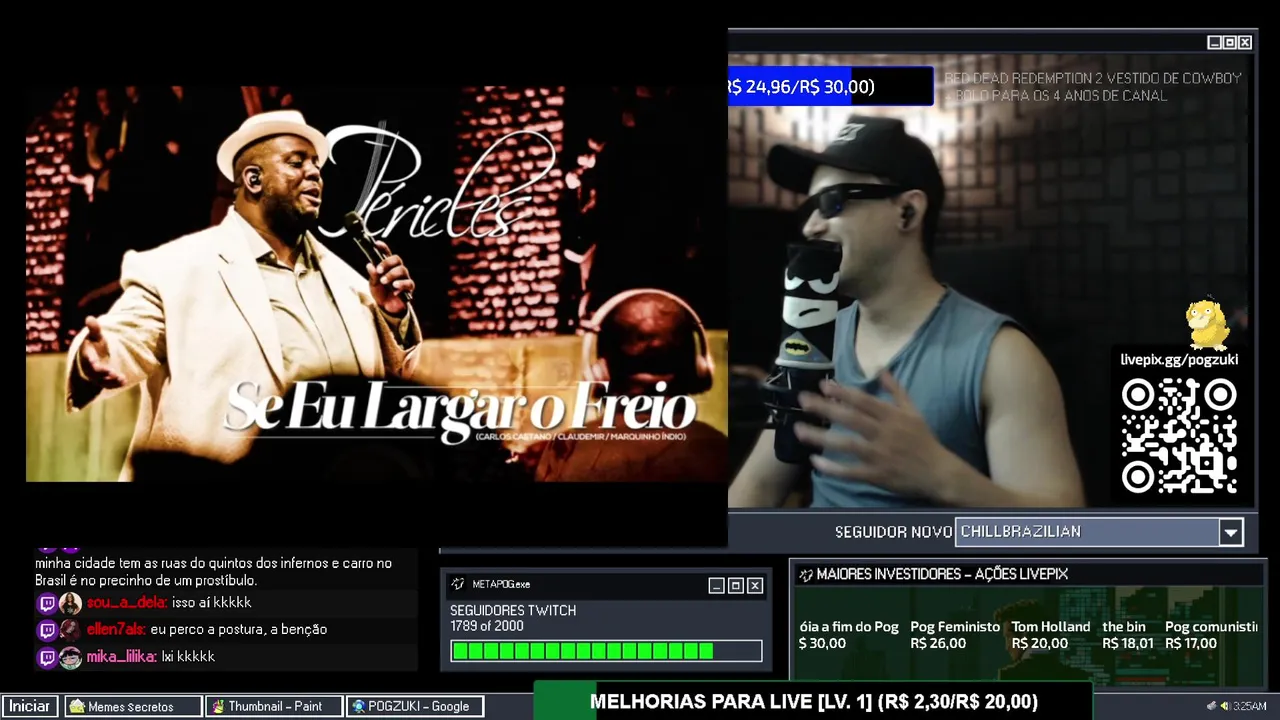Click the Twitch badge beside sou_a_dela
This screenshot has width=1280, height=720.
click(x=47, y=603)
